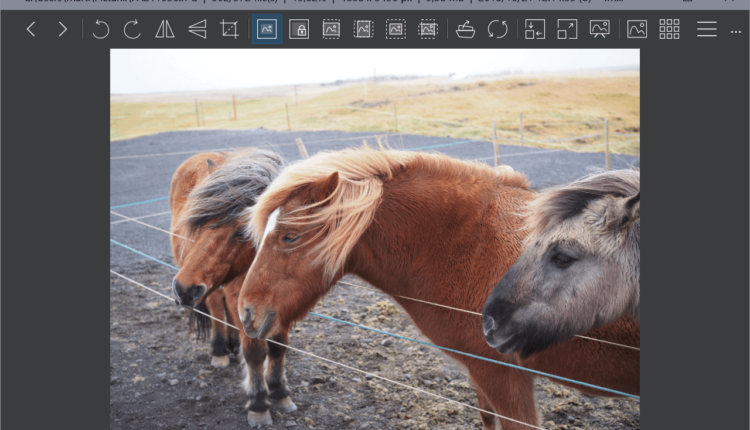Click the circular arrows sync icon
This screenshot has width=750, height=430.
click(497, 30)
